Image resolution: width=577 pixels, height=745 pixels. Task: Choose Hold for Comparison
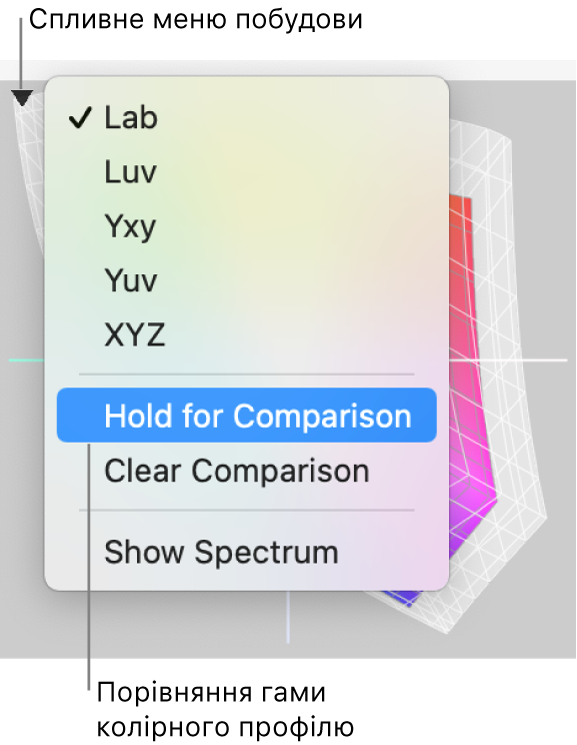[247, 415]
